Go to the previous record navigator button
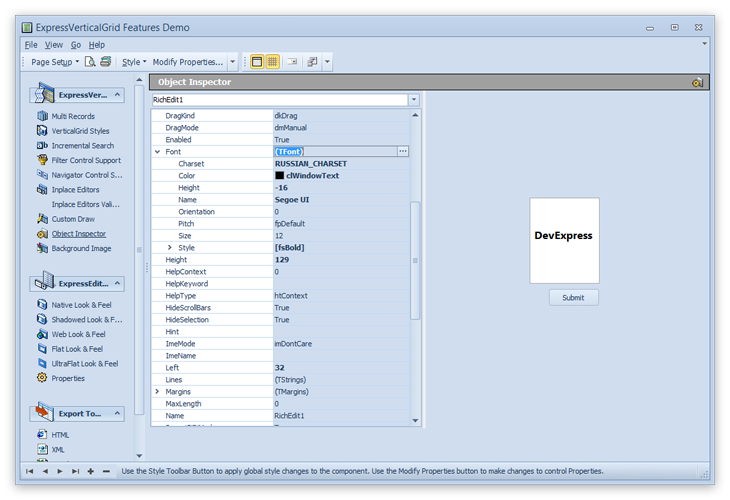The width and height of the screenshot is (730, 500). click(45, 471)
